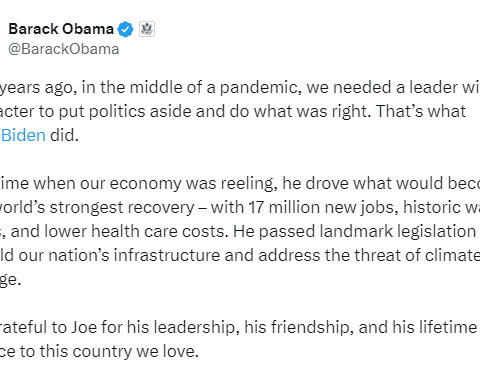Image resolution: width=480 pixels, height=374 pixels.
Task: Click the word "infrastructure"
Action: tap(167, 255)
